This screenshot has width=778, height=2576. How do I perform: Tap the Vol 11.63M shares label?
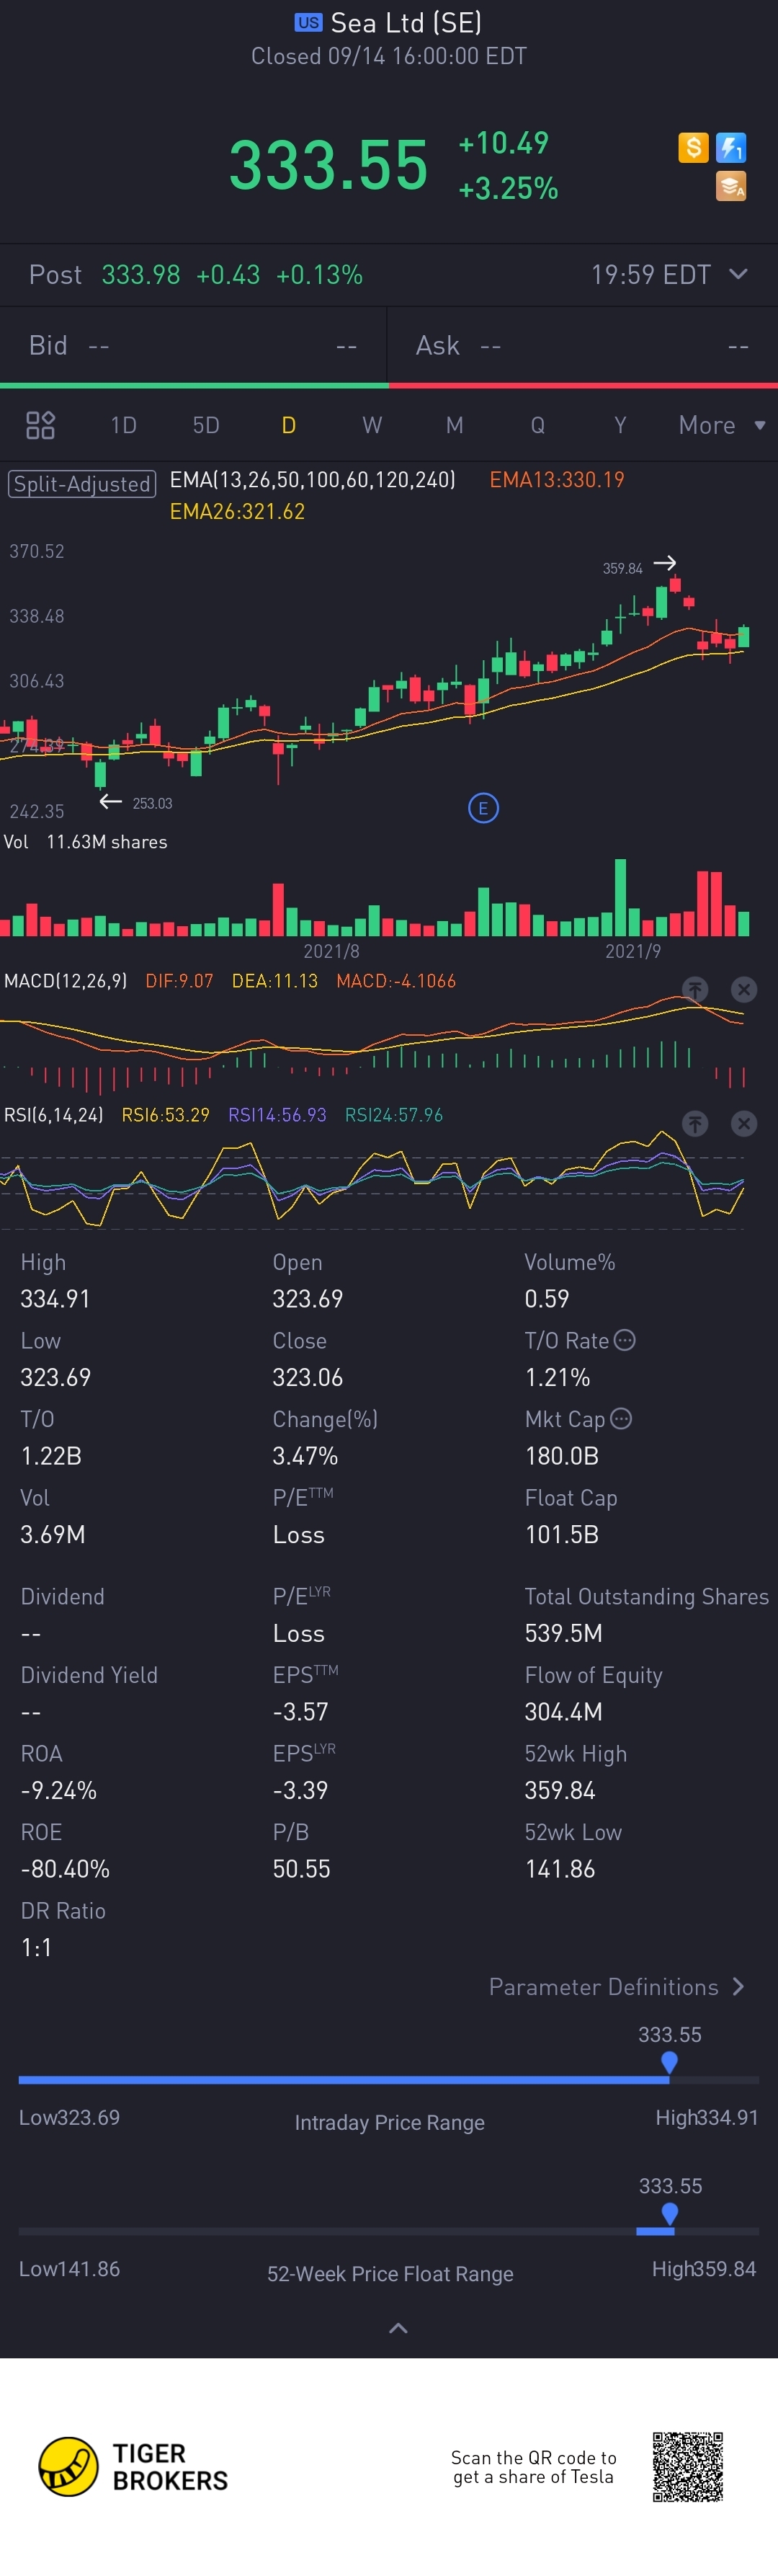[86, 842]
